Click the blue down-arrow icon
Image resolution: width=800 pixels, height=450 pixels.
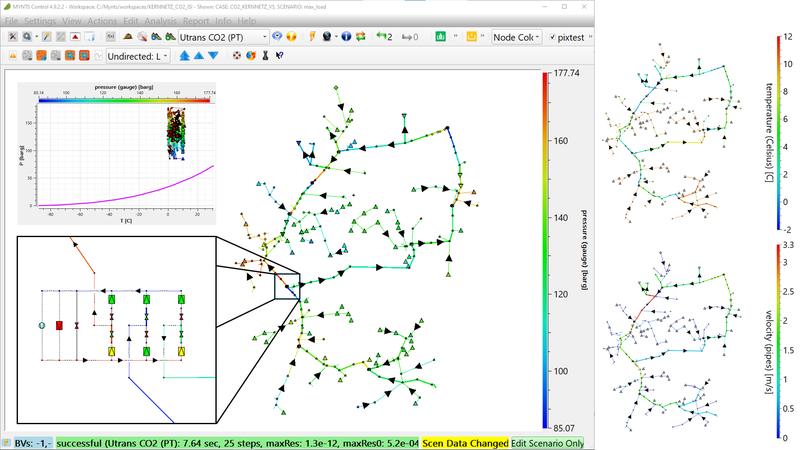click(213, 56)
